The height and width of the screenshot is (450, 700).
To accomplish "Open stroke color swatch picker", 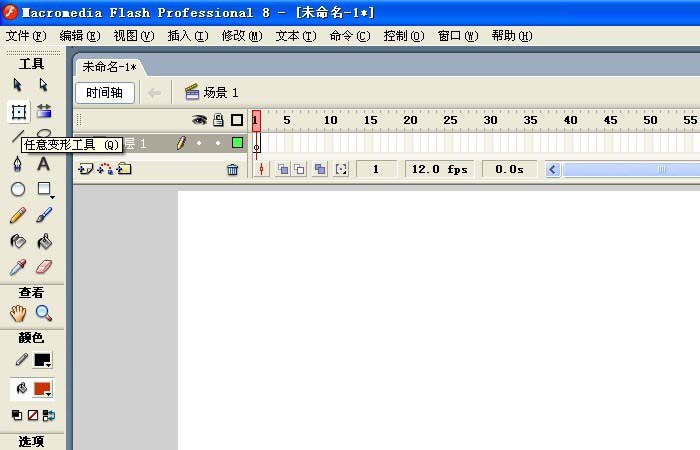I will coord(43,360).
